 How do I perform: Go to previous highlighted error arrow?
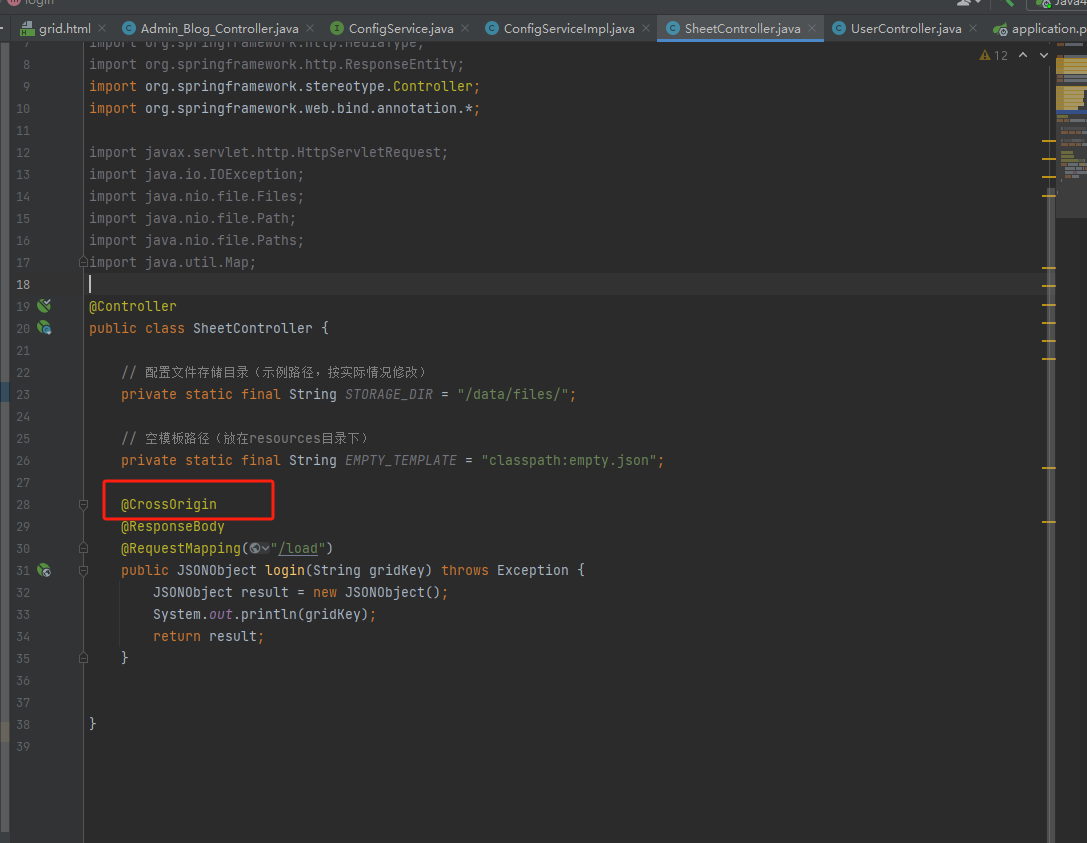(x=1023, y=55)
